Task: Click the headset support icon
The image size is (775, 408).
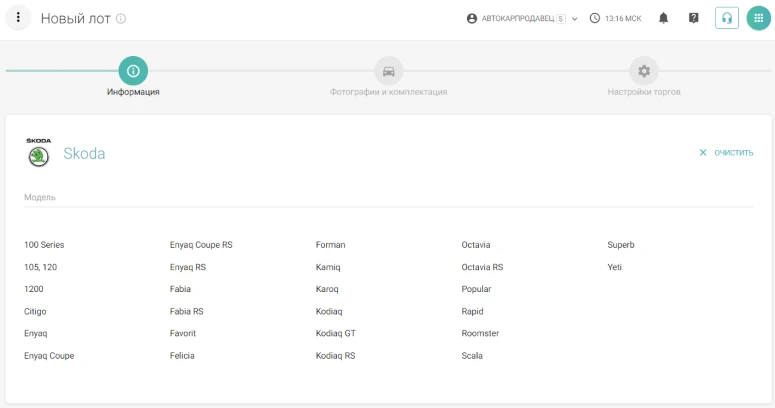Action: (727, 18)
